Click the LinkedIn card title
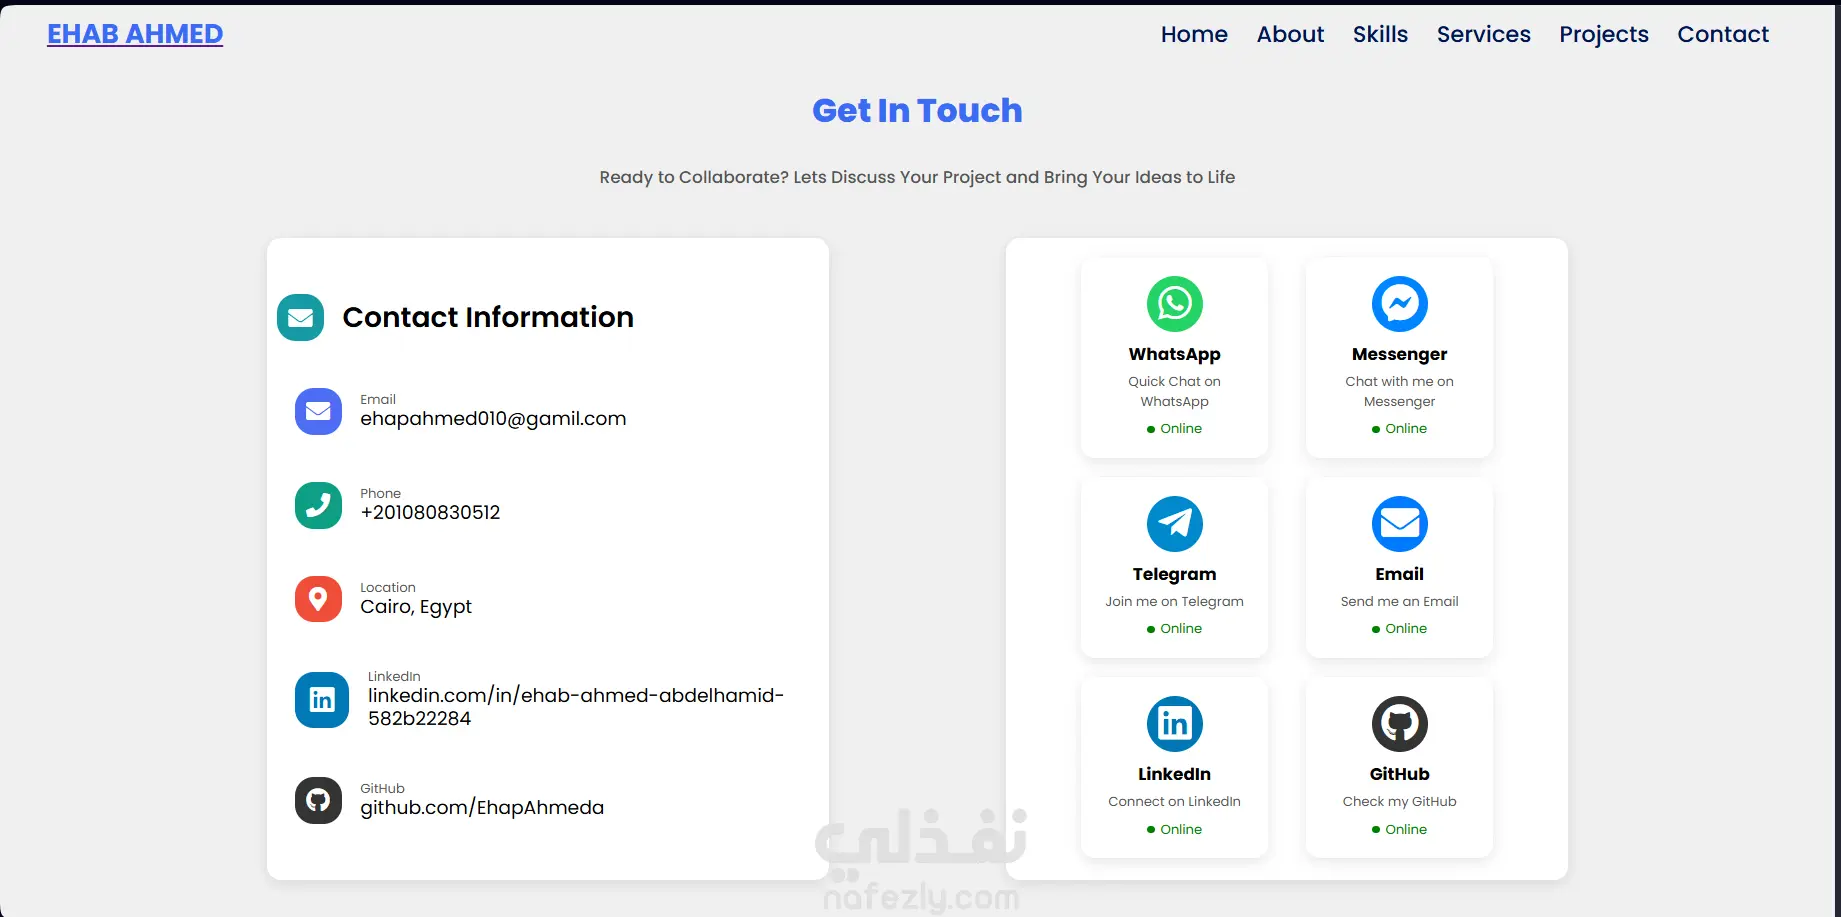This screenshot has width=1841, height=917. pos(1175,774)
